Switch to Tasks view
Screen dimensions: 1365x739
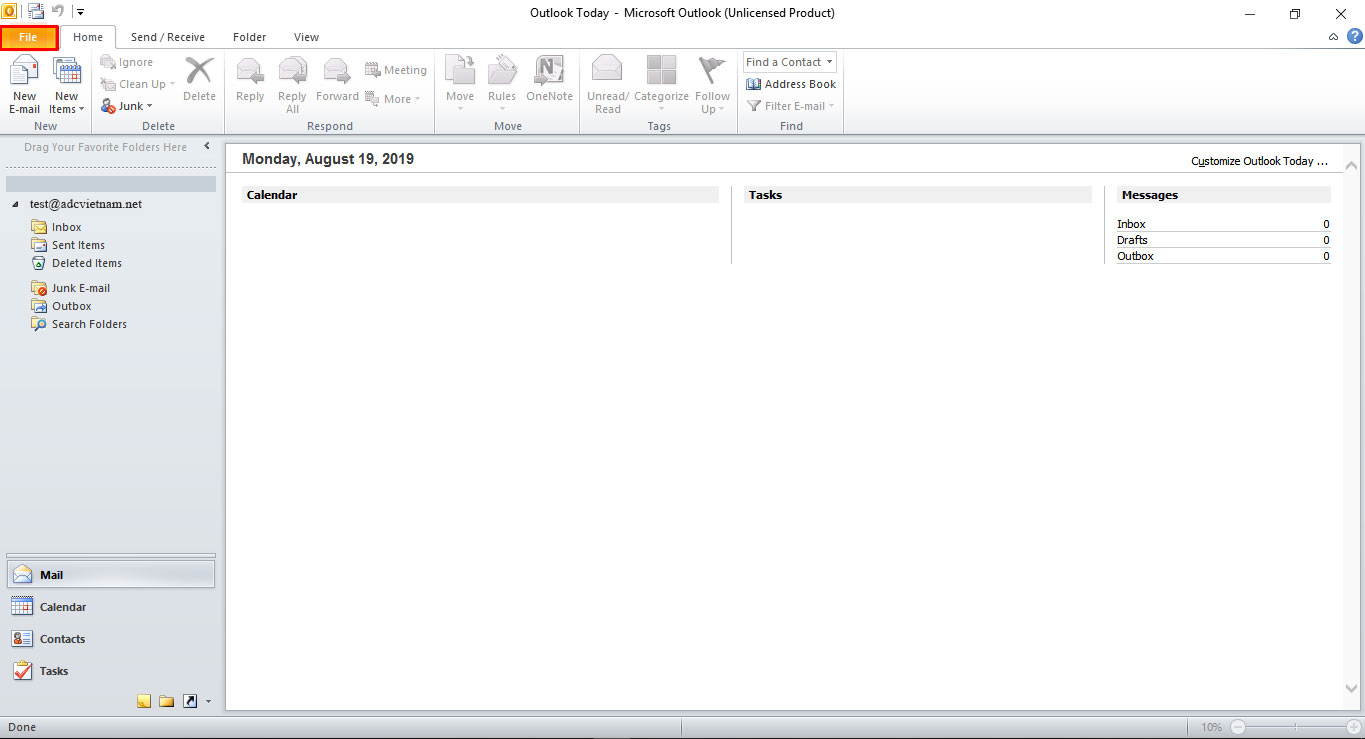[x=110, y=671]
